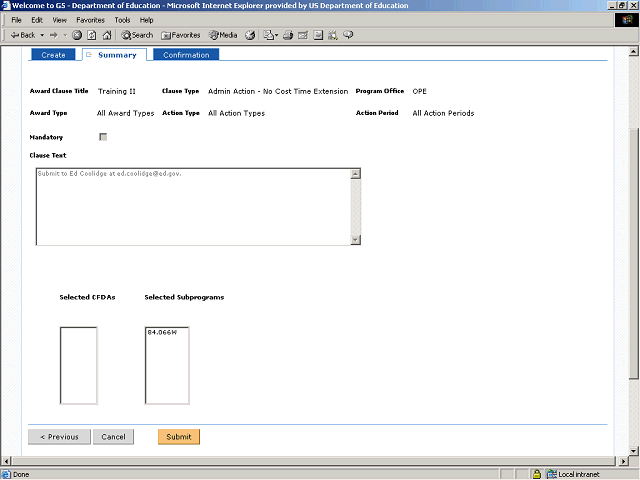
Task: Click the Edit page toolbar icon
Action: [303, 35]
